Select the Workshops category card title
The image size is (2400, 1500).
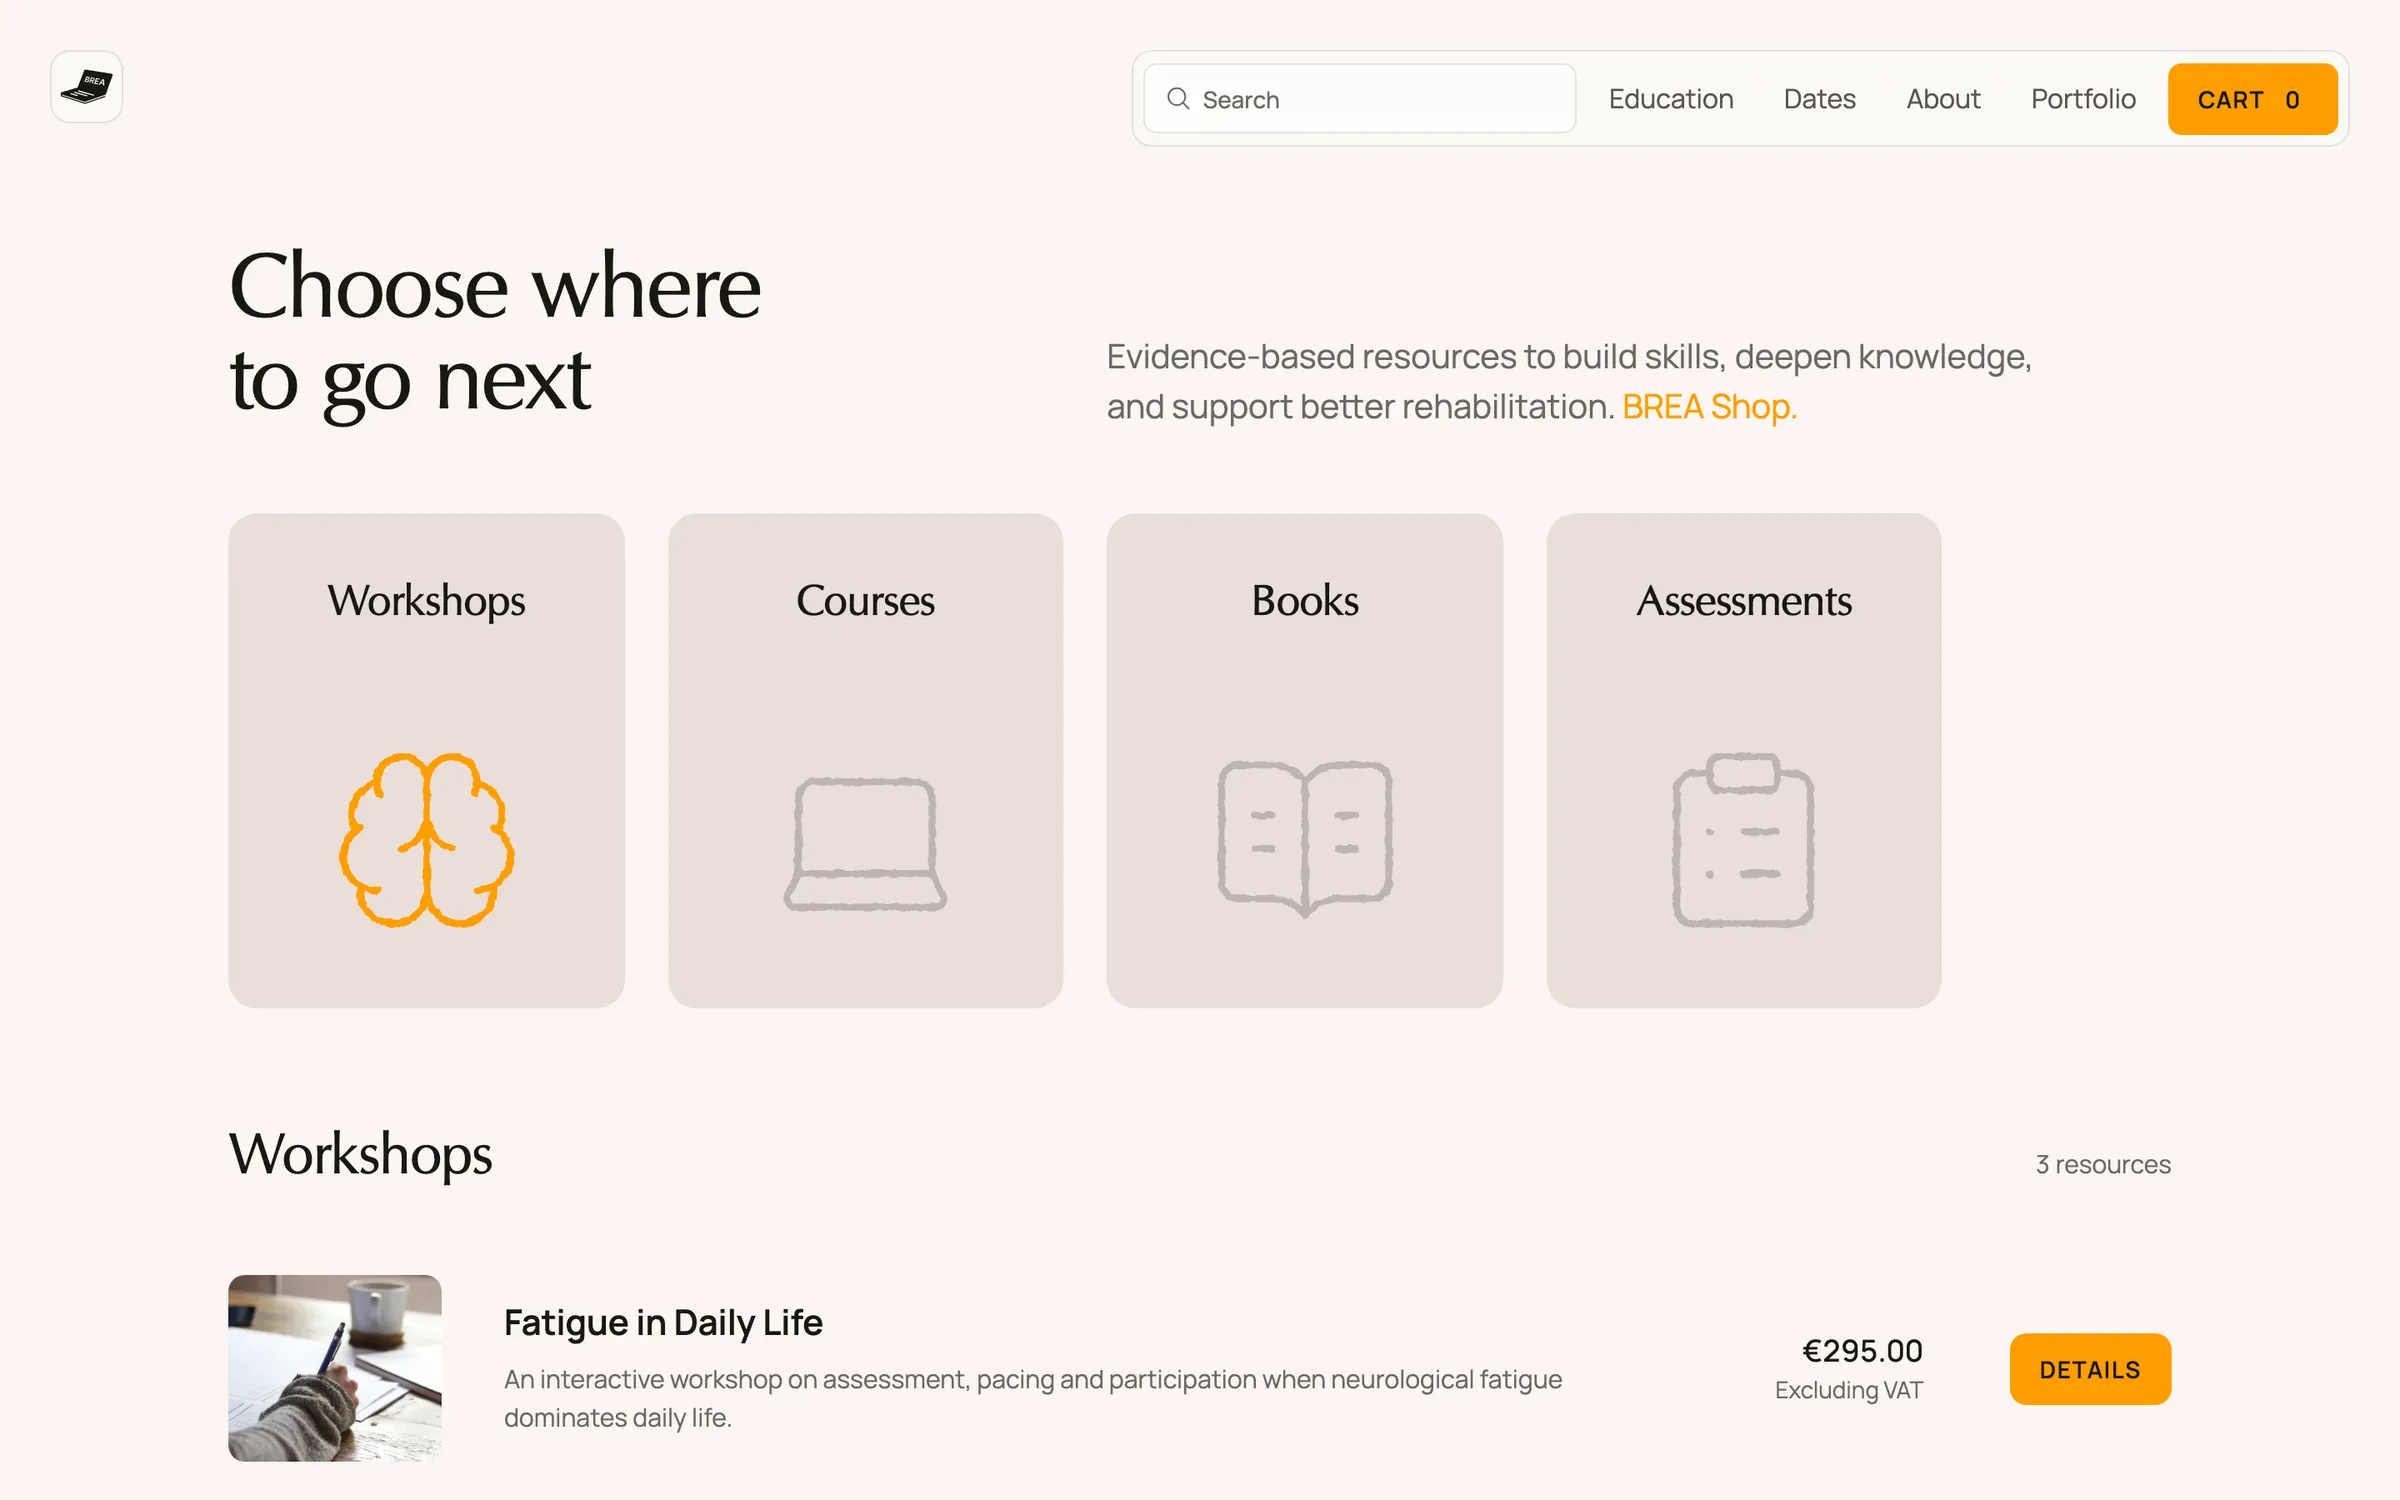426,600
